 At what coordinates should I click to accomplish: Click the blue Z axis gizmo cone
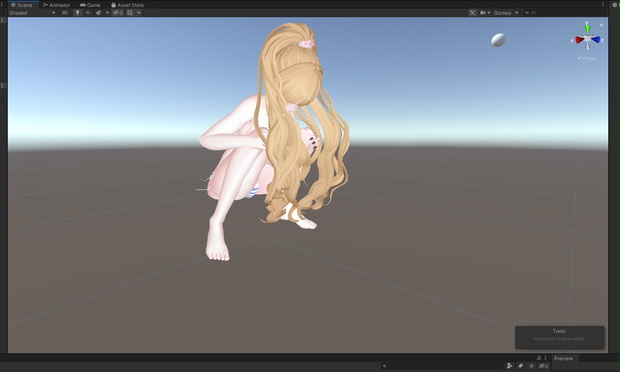tap(595, 40)
